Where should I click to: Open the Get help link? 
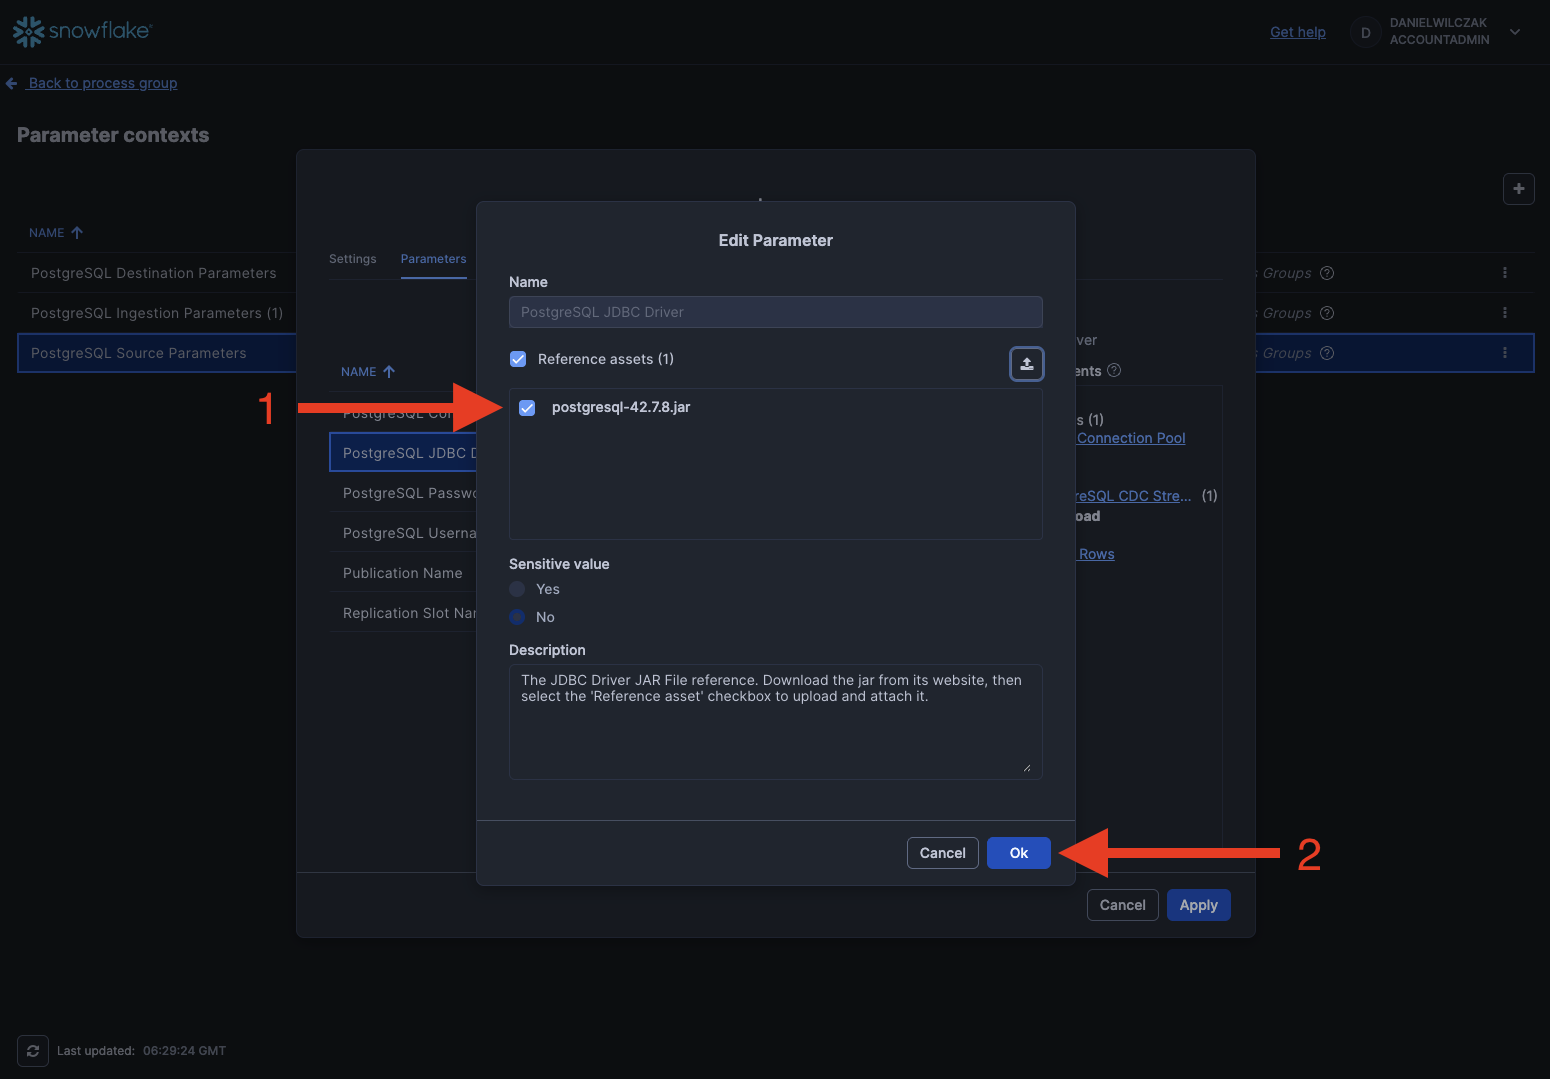1297,32
